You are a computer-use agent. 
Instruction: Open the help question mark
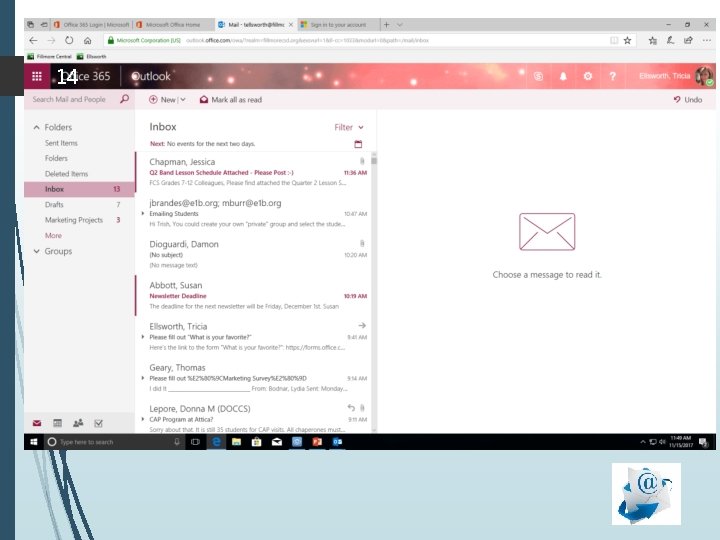[x=613, y=76]
